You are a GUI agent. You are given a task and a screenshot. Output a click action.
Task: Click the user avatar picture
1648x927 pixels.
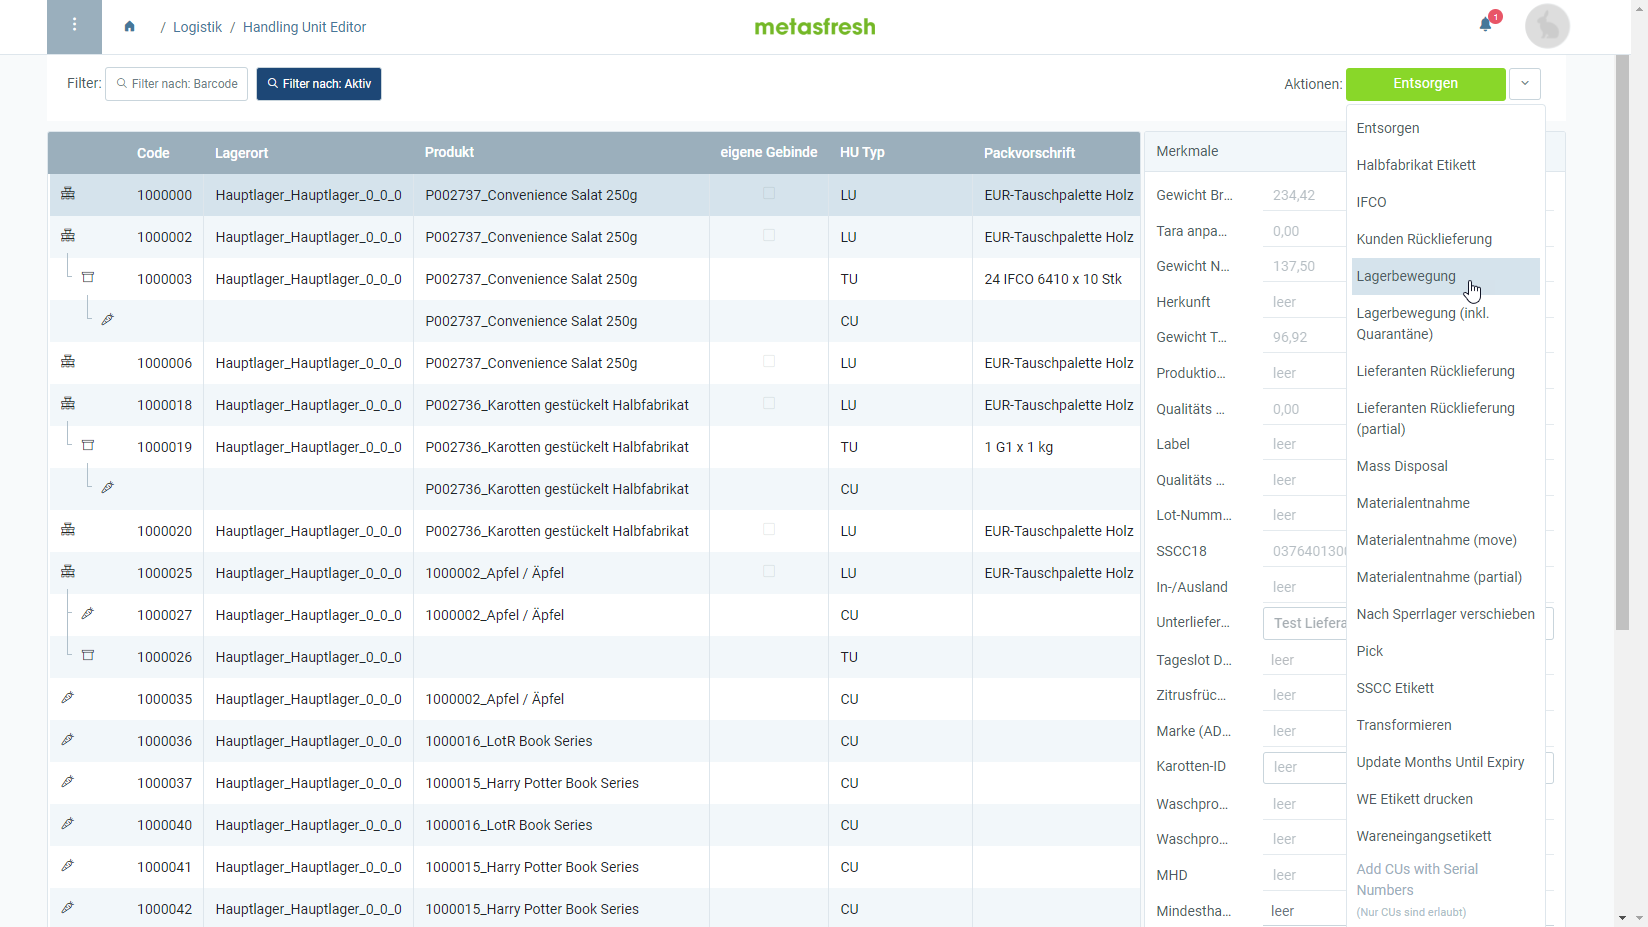(1546, 26)
